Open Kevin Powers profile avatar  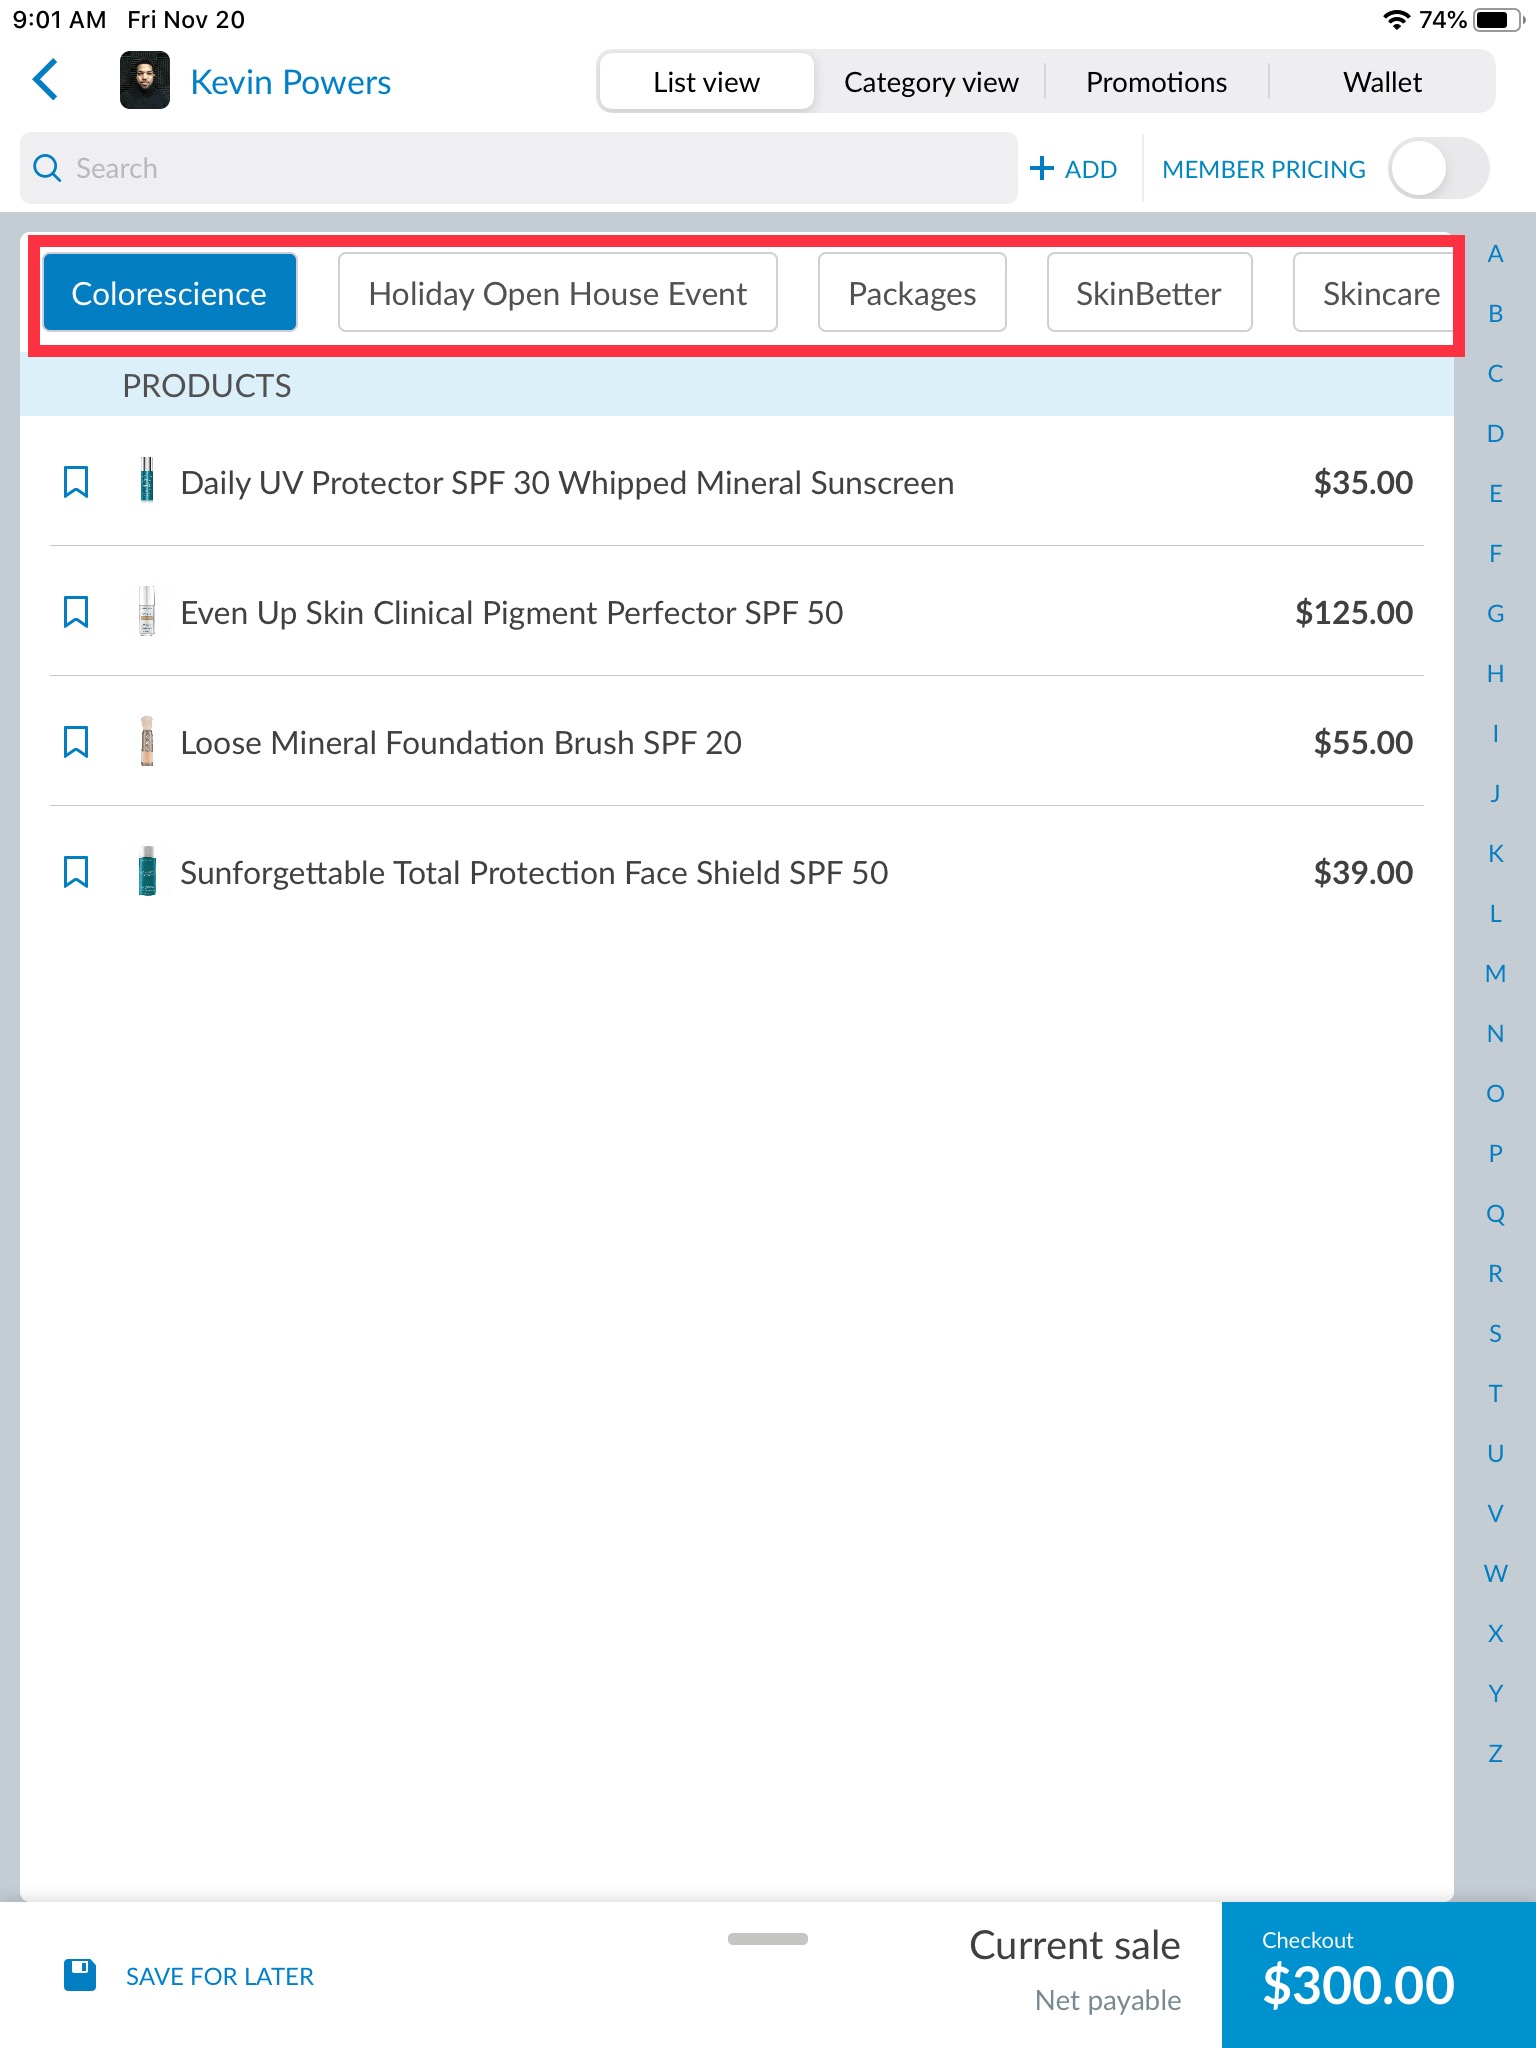[145, 81]
